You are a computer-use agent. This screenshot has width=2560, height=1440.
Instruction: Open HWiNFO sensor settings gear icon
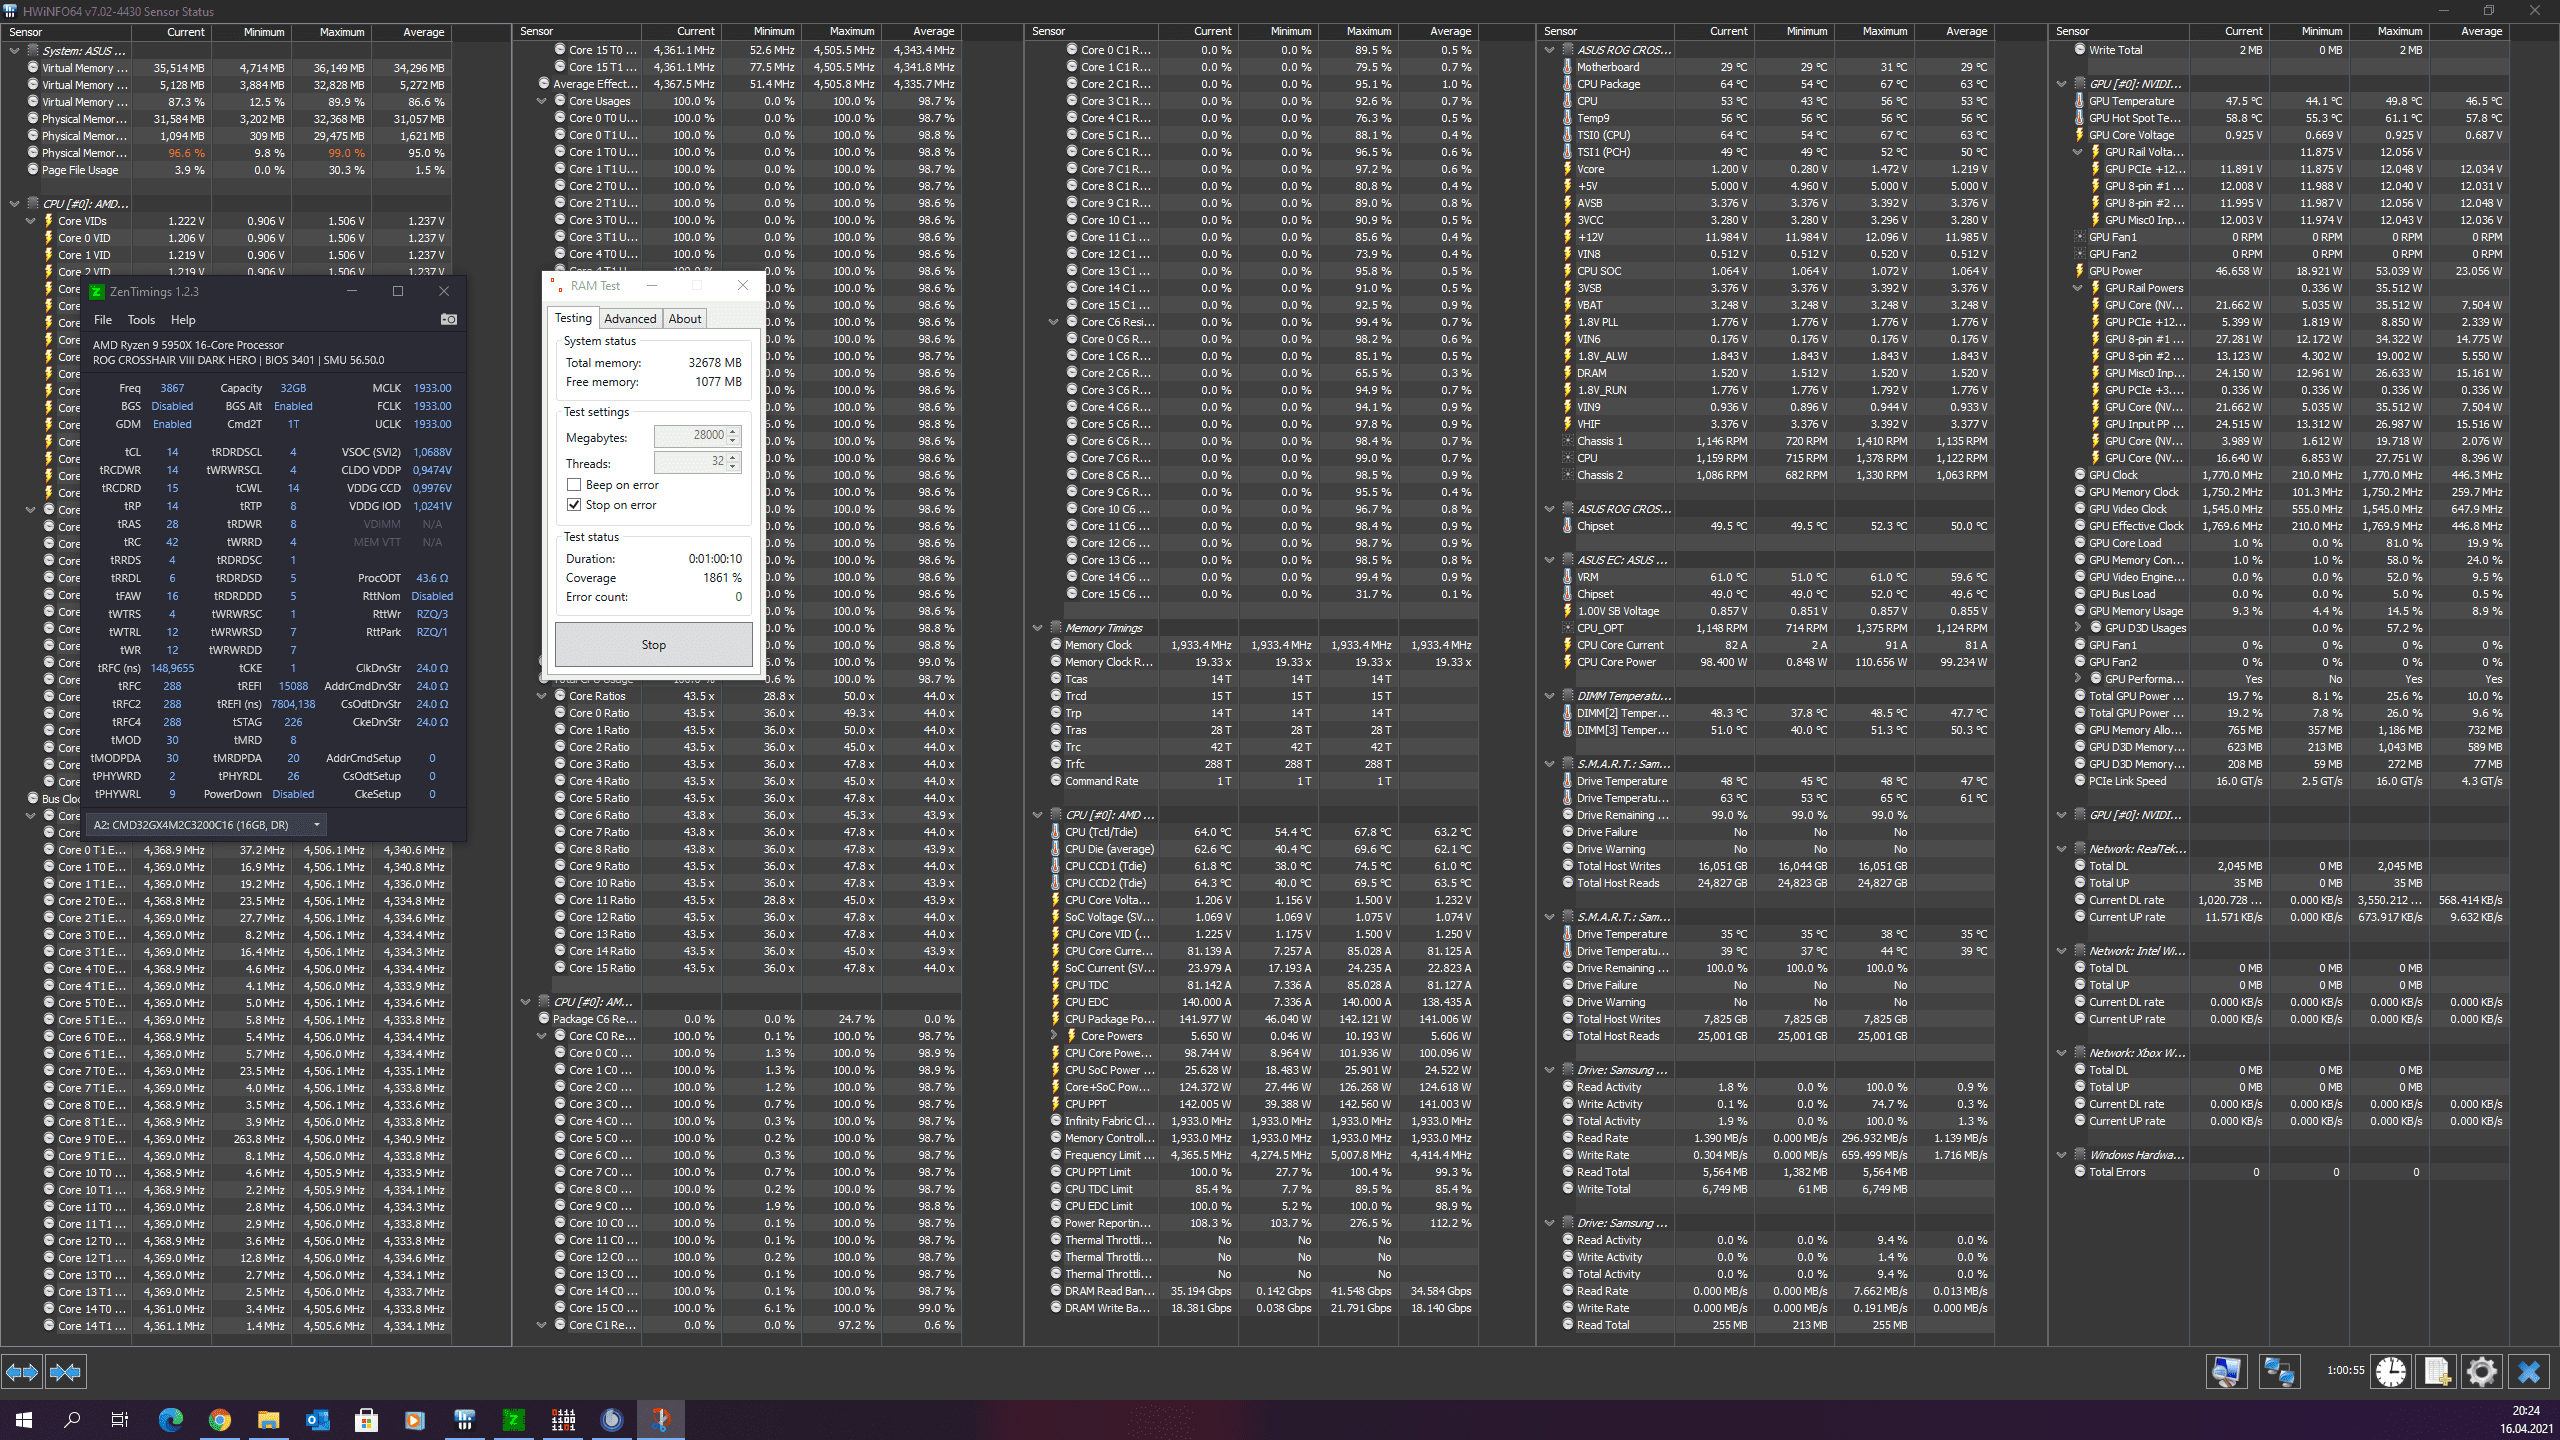(2481, 1371)
